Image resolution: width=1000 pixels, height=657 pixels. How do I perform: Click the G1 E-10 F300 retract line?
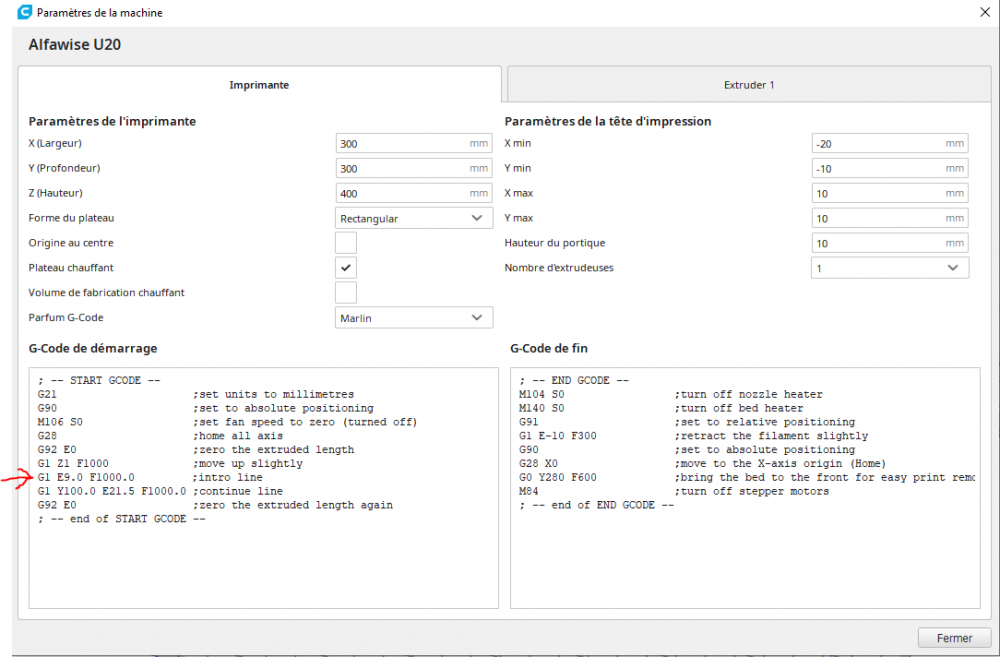click(x=693, y=436)
